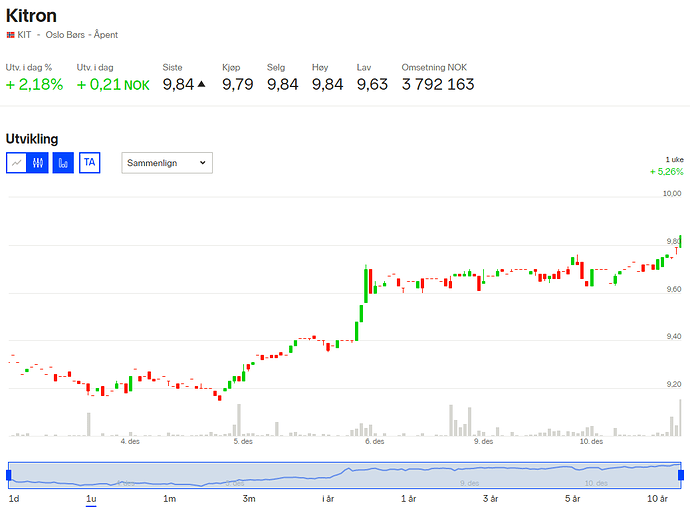This screenshot has height=511, width=690.
Task: Click the navigator overview range area
Action: tap(345, 475)
